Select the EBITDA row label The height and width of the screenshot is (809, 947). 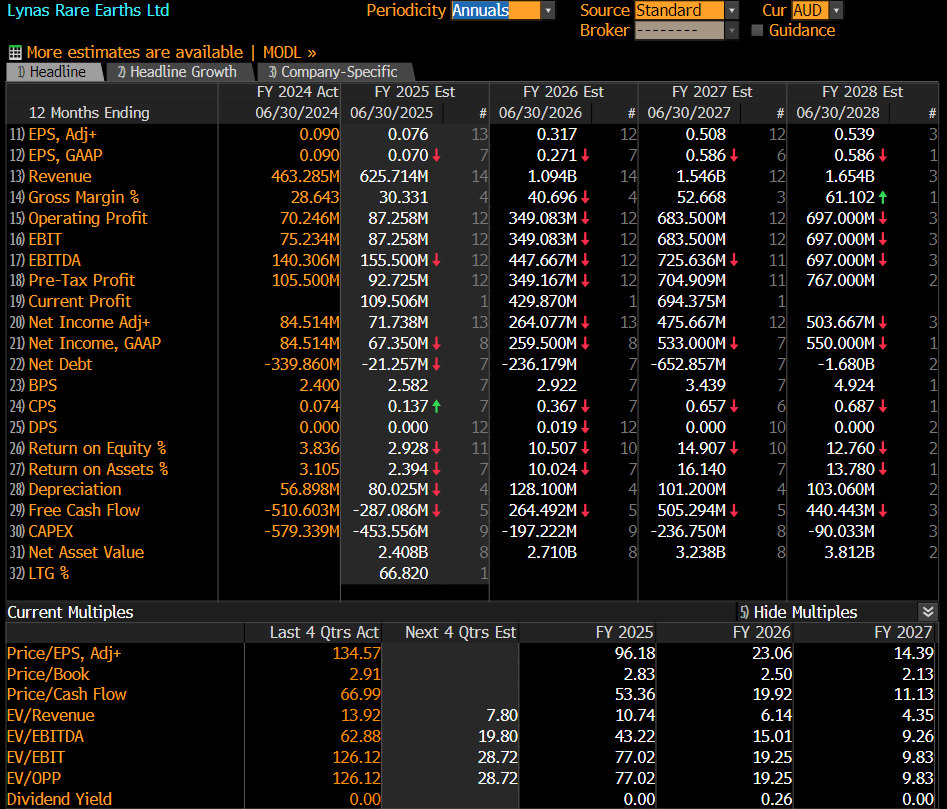pos(54,260)
